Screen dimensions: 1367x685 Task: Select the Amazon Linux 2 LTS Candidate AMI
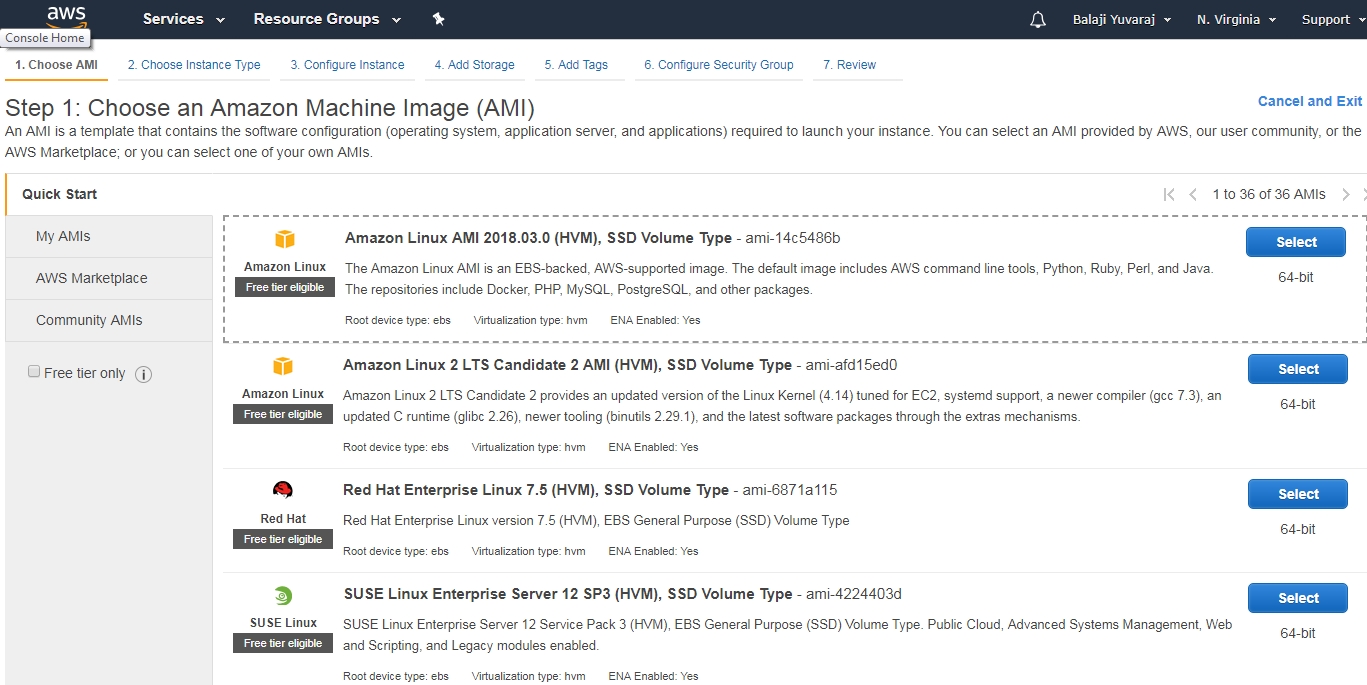pos(1298,369)
